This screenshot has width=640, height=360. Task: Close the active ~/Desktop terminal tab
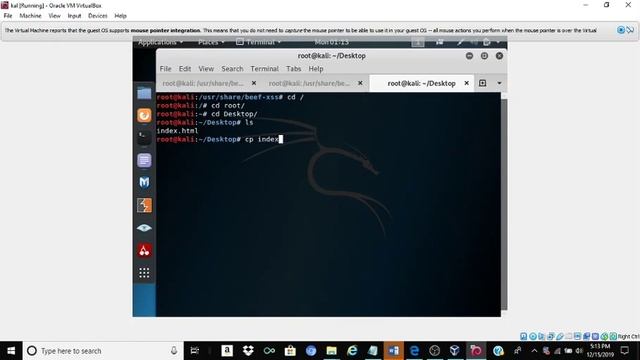[x=467, y=83]
